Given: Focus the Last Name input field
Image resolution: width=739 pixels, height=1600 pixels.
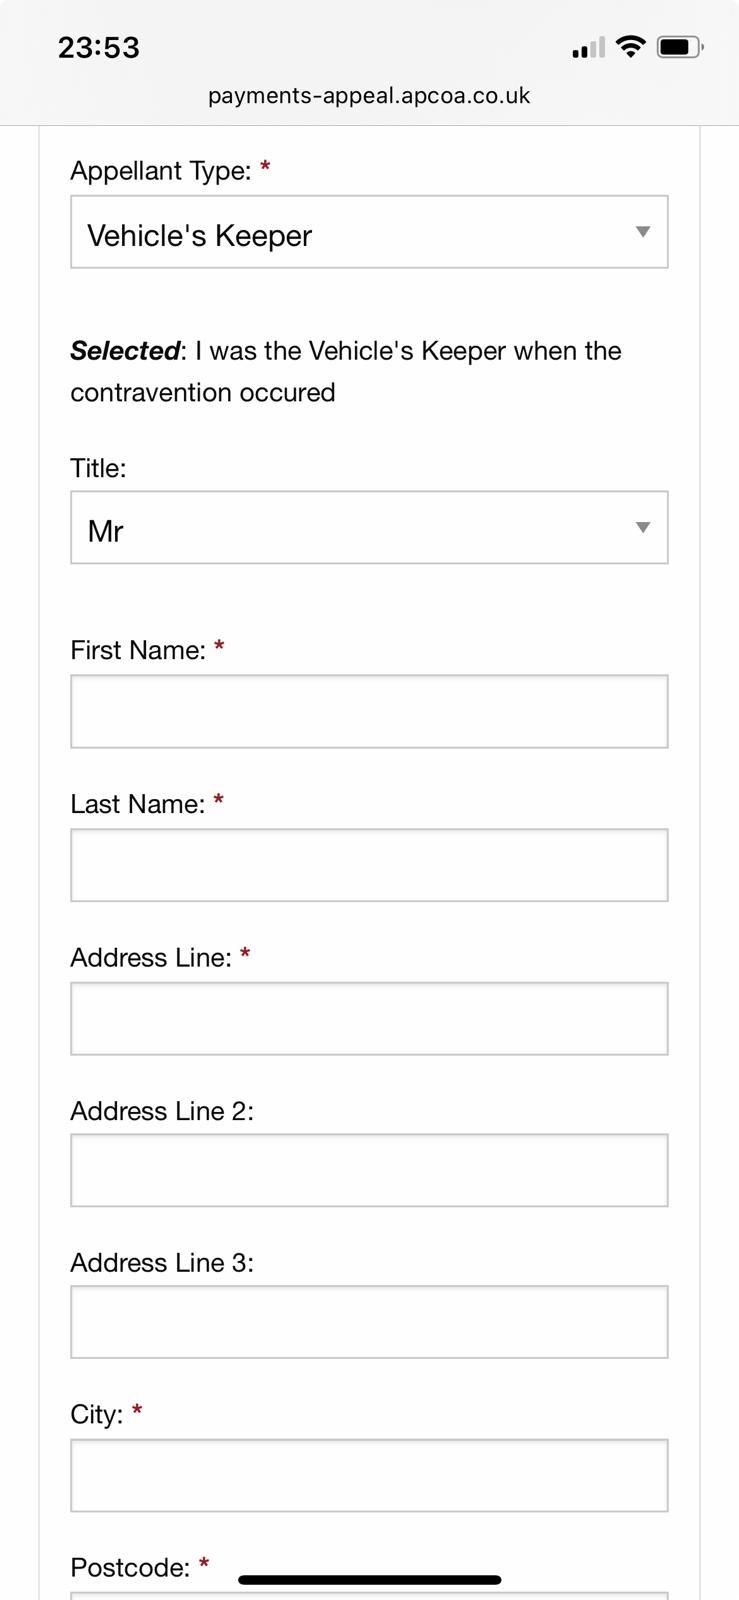Looking at the screenshot, I should 369,865.
